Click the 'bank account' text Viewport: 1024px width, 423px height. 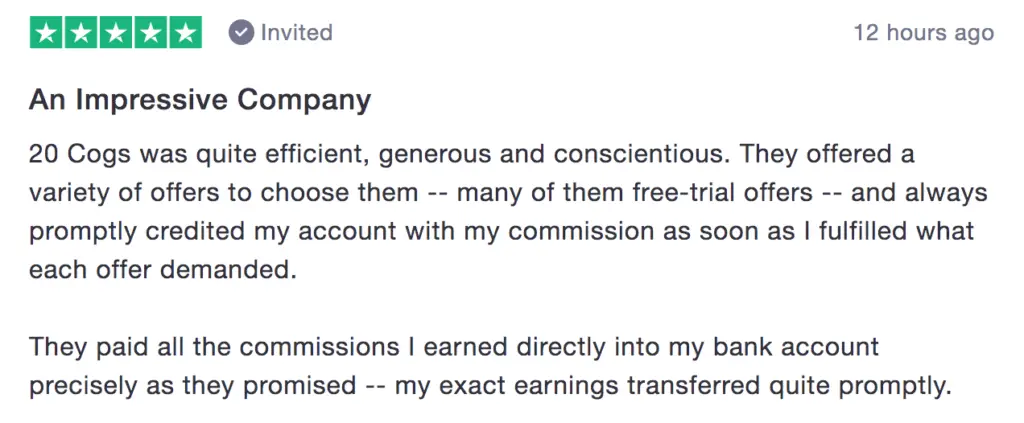[796, 347]
